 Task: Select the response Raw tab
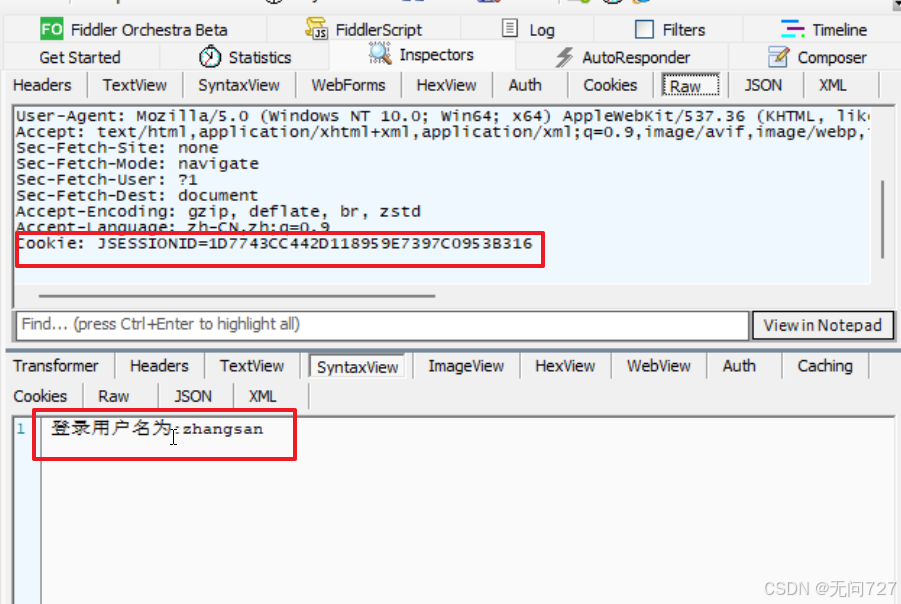point(114,397)
